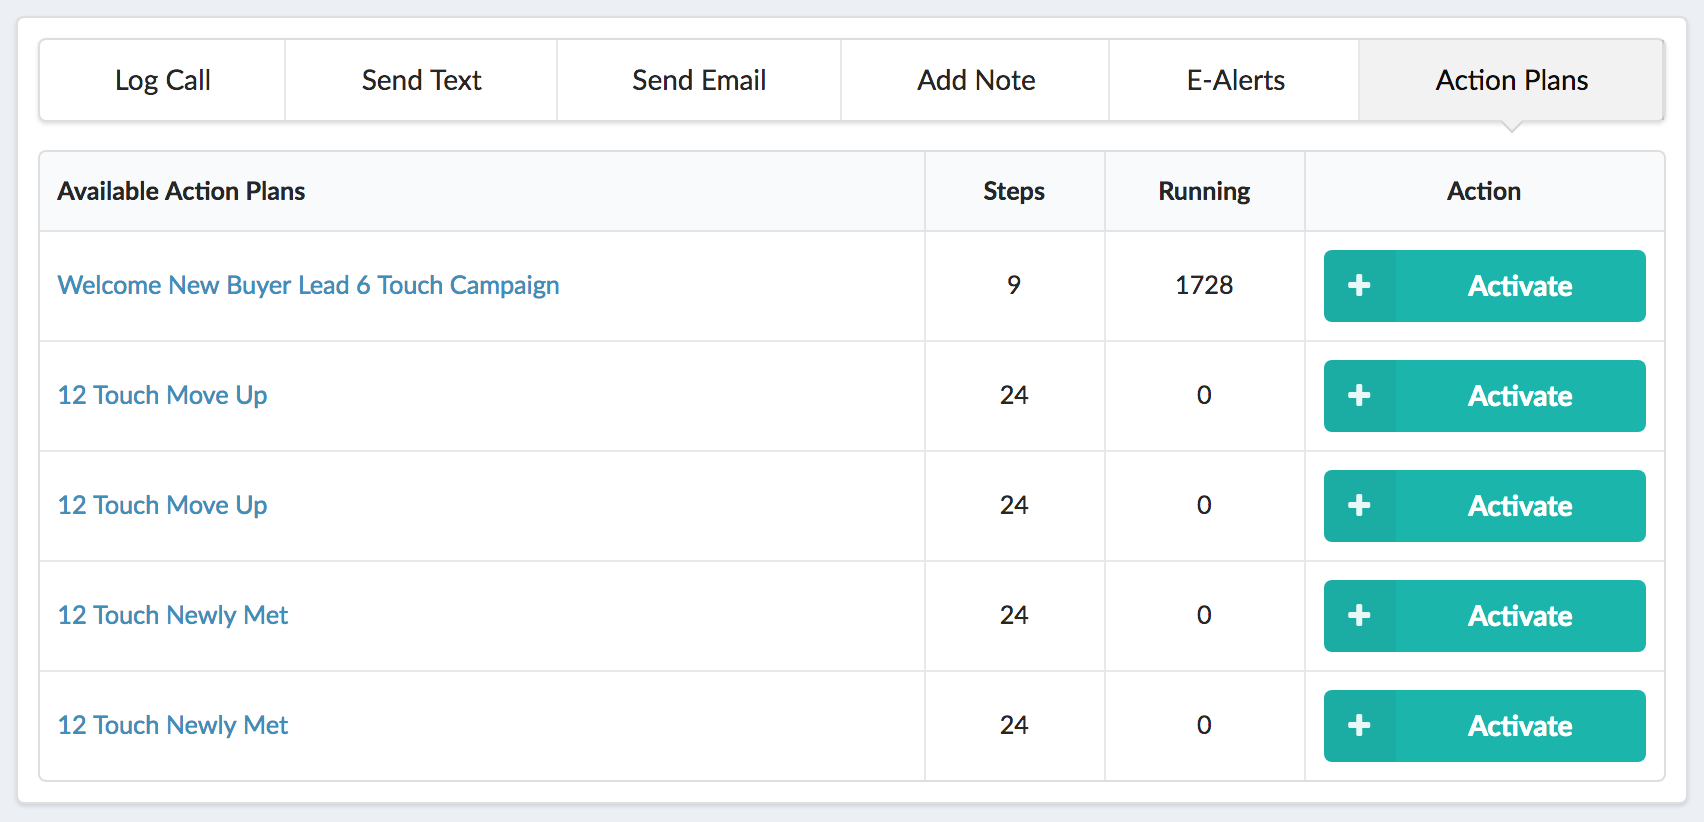Click the plus icon on the last 12 Touch Newly Met row

(x=1359, y=726)
